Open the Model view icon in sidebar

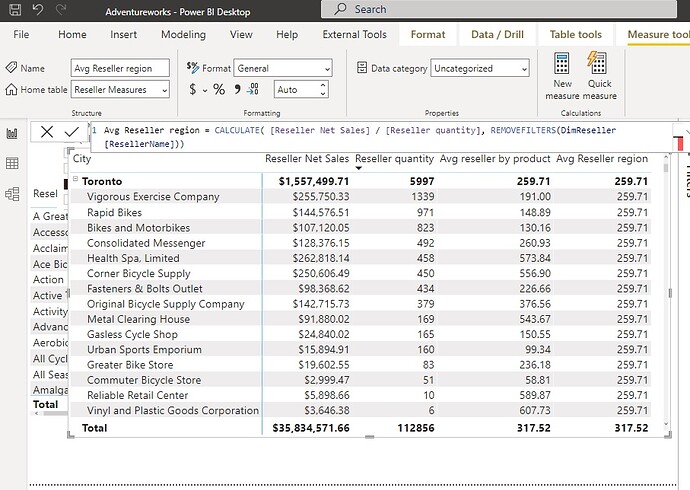(12, 194)
